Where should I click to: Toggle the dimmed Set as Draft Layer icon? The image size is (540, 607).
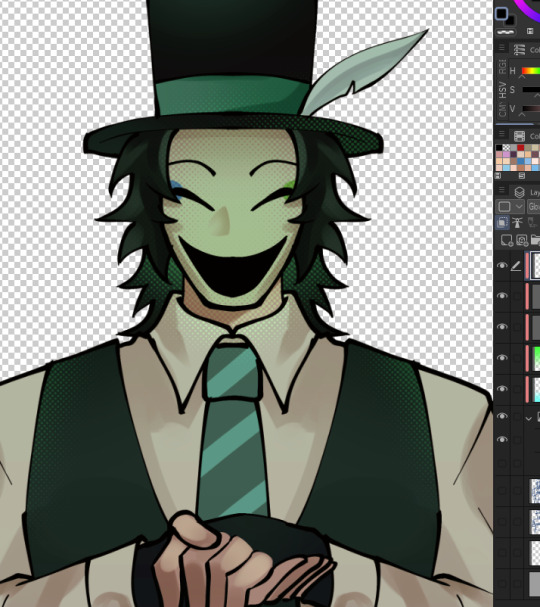(x=533, y=223)
